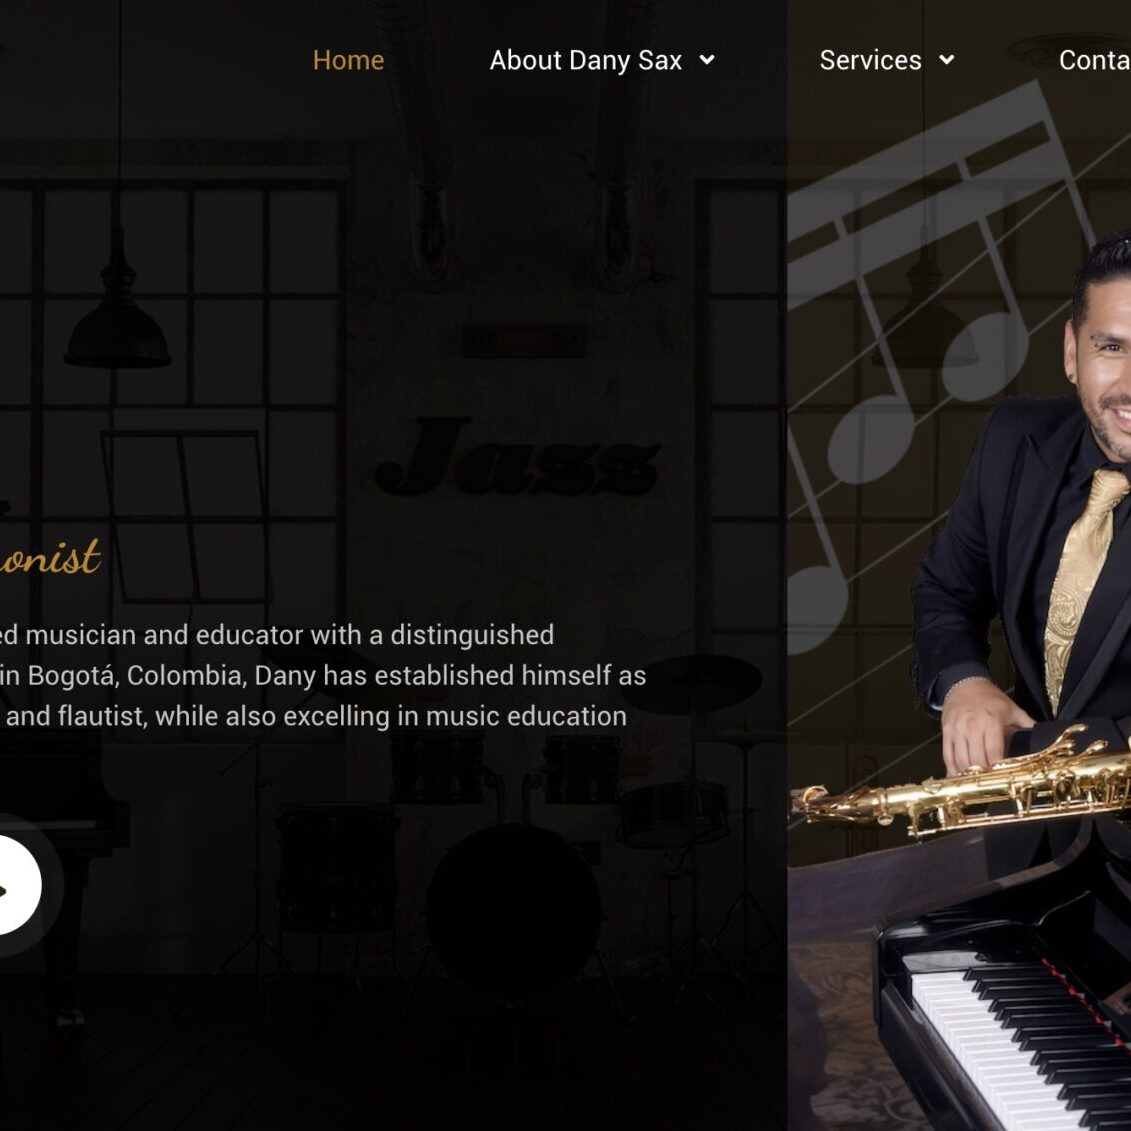Click the hanging pendant lamp at left
Image resolution: width=1131 pixels, height=1131 pixels.
pos(117,317)
